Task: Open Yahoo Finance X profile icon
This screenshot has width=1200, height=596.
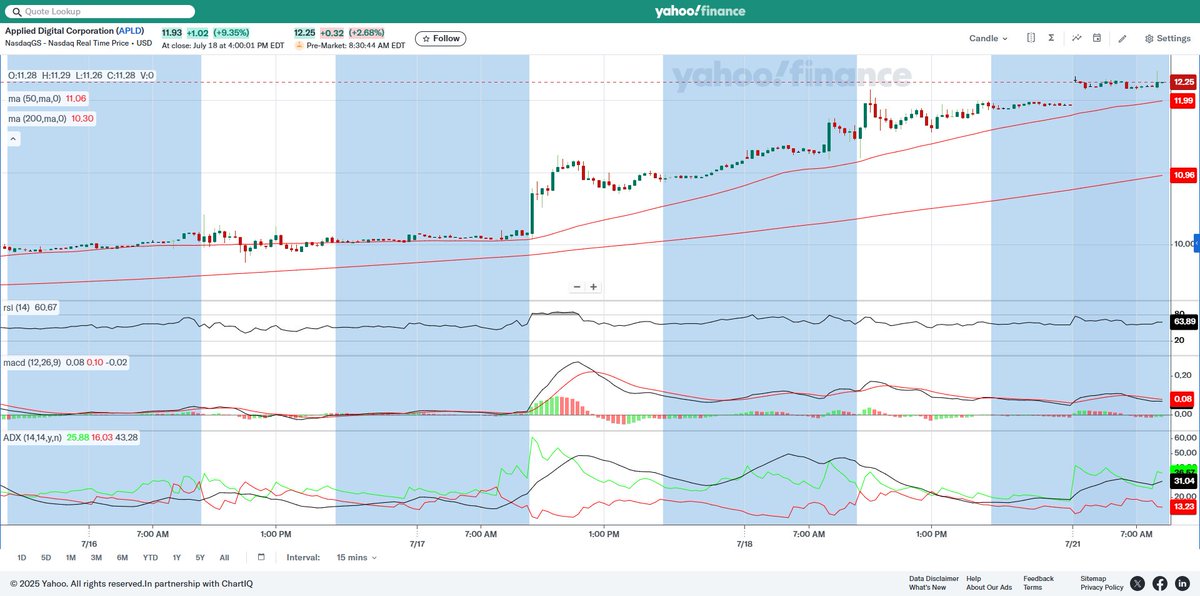Action: tap(1138, 583)
